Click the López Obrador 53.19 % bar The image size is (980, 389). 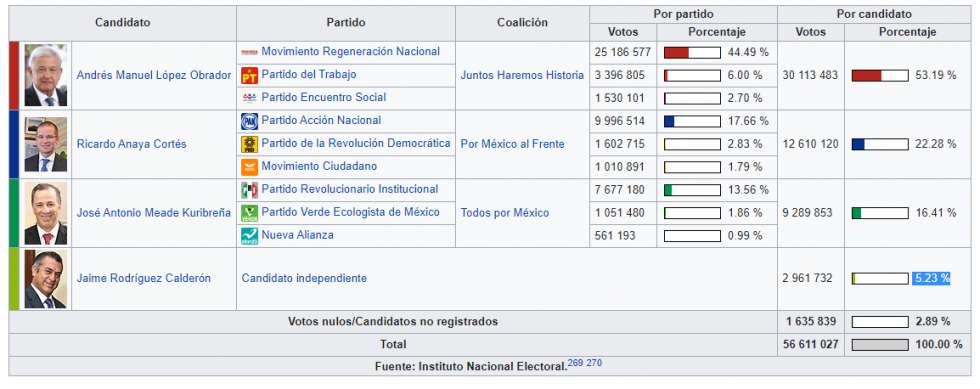(x=880, y=76)
